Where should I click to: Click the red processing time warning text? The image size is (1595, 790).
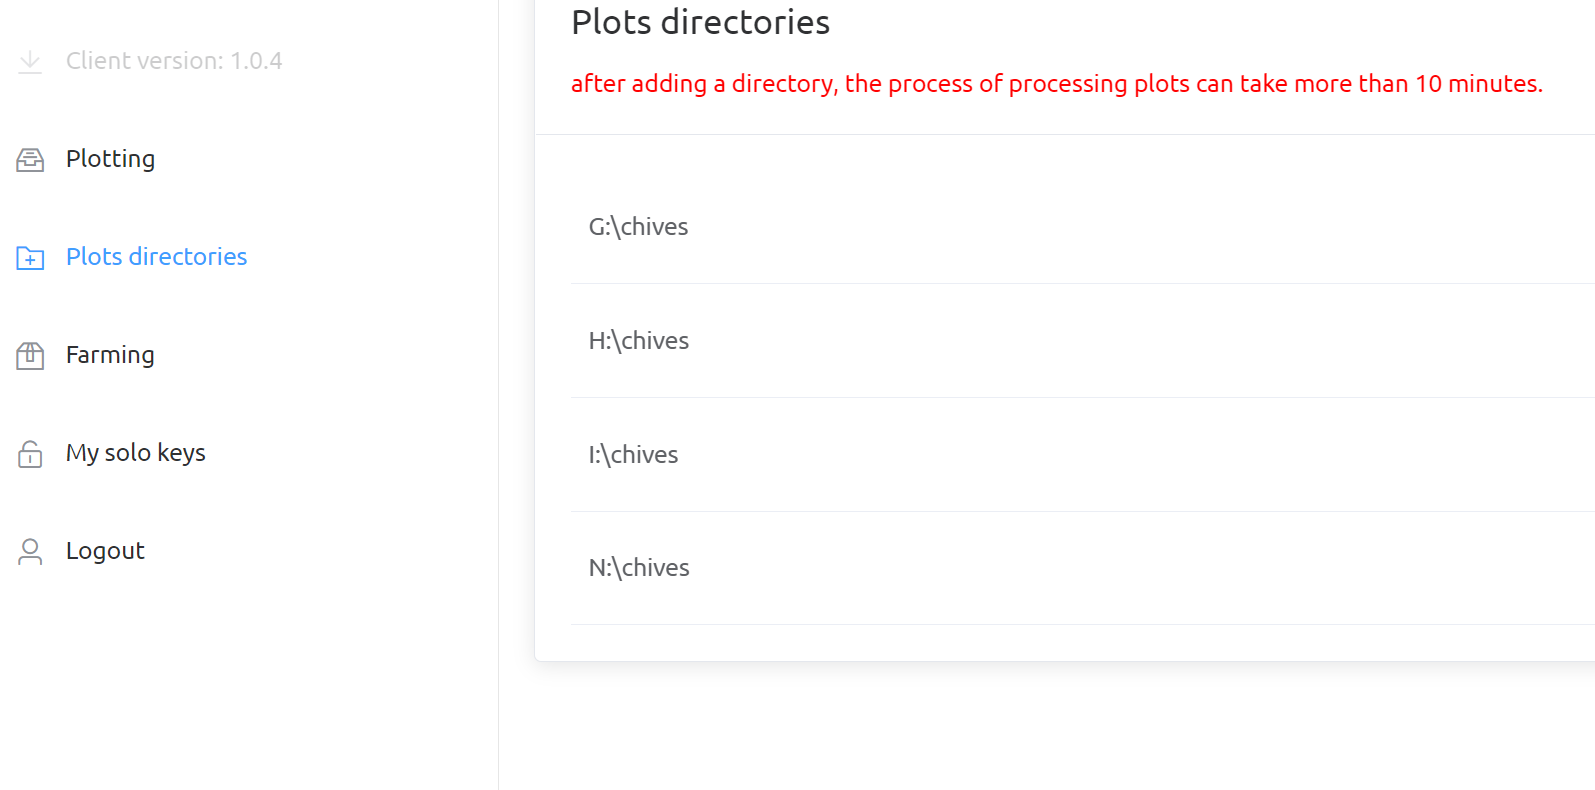tap(1057, 84)
